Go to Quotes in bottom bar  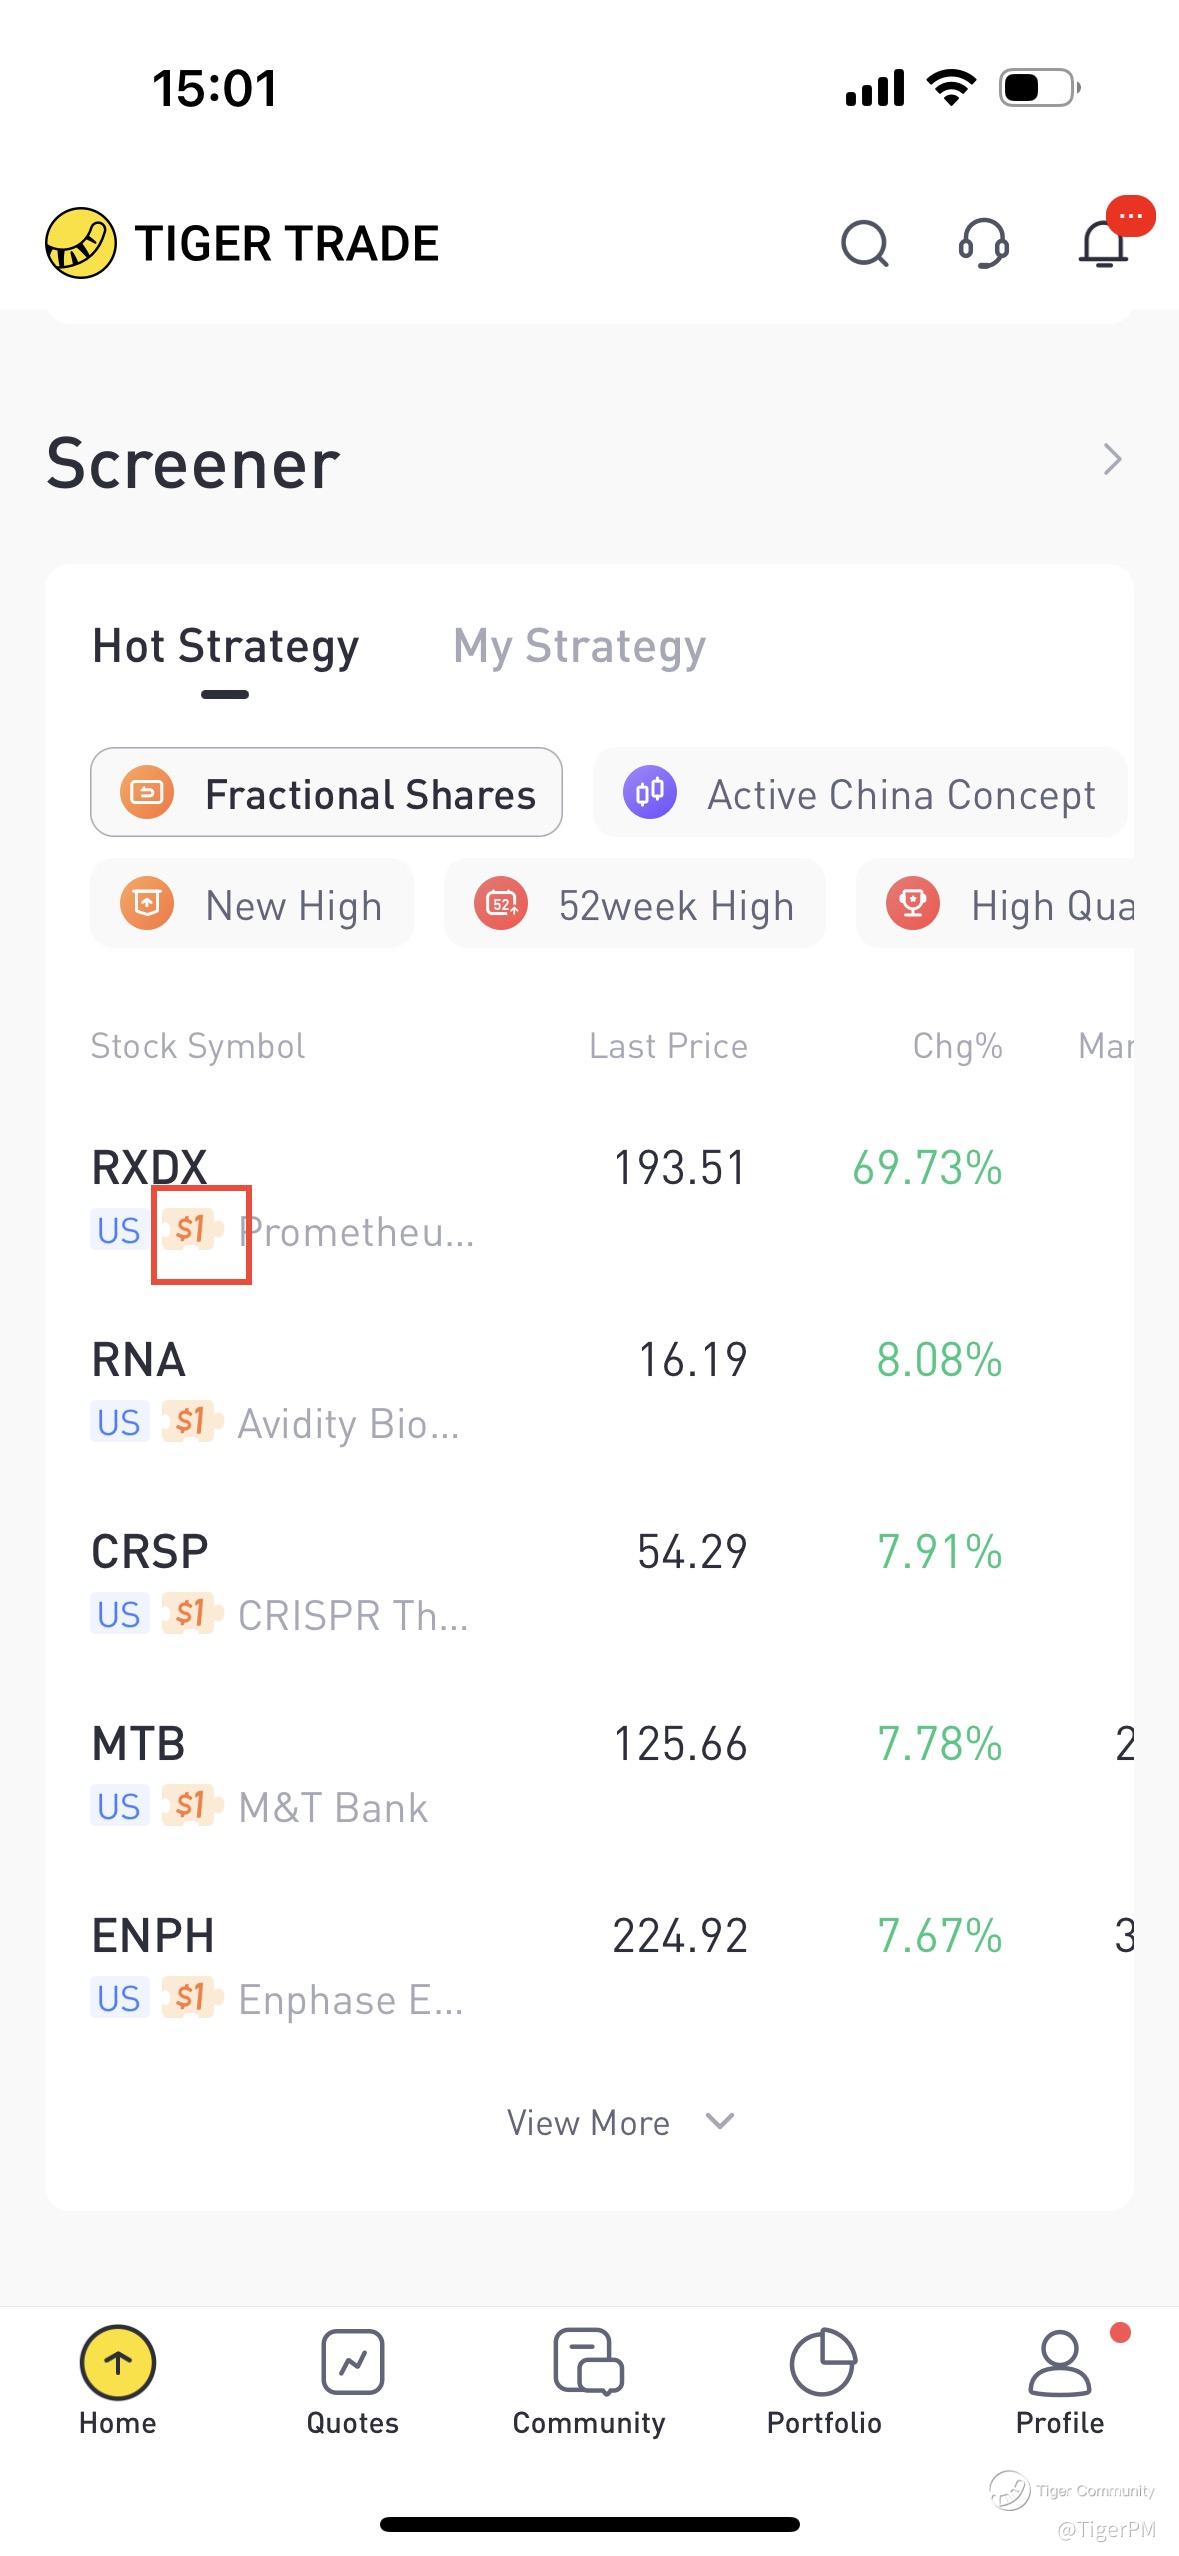coord(353,2381)
